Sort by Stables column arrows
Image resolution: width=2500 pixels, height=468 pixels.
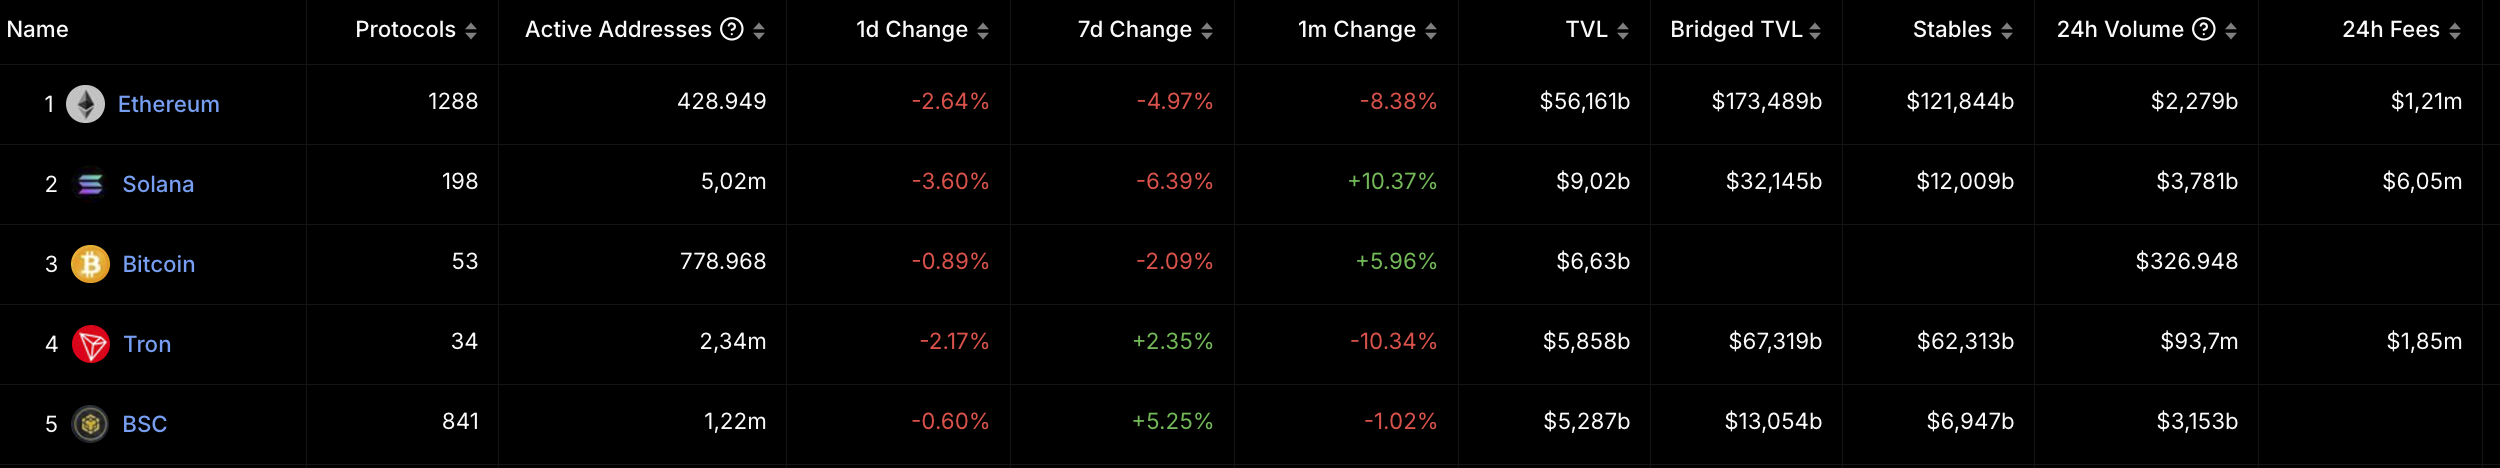click(2007, 31)
